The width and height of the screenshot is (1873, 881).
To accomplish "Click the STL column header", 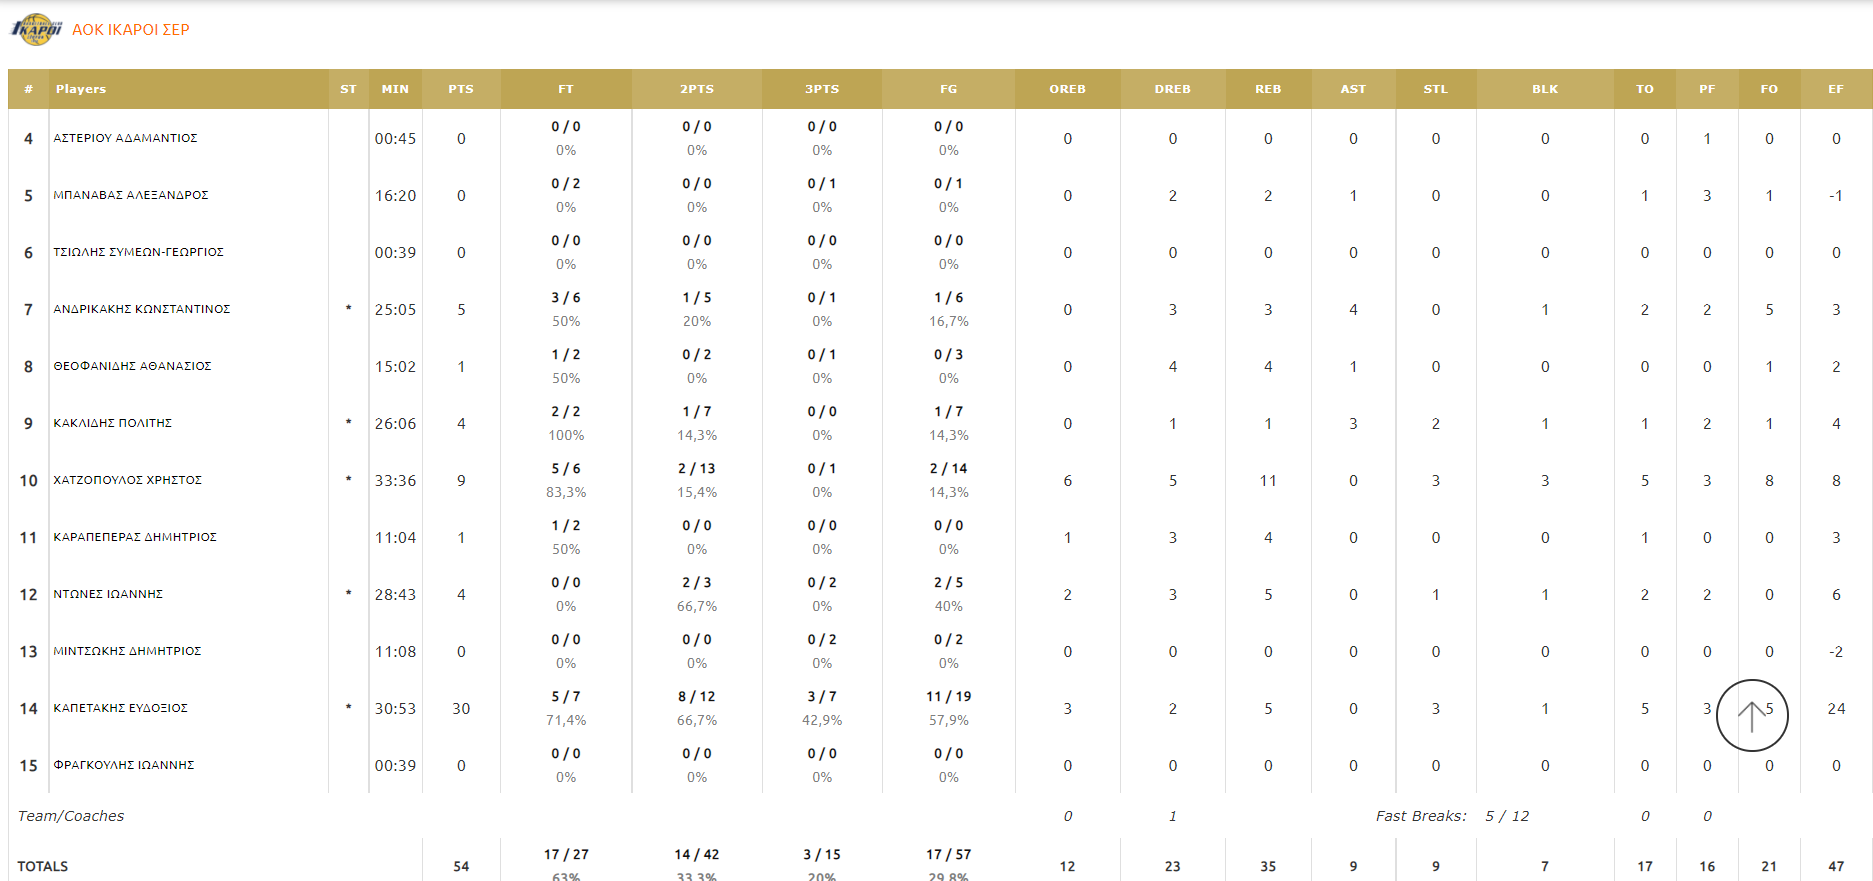I will [x=1435, y=89].
